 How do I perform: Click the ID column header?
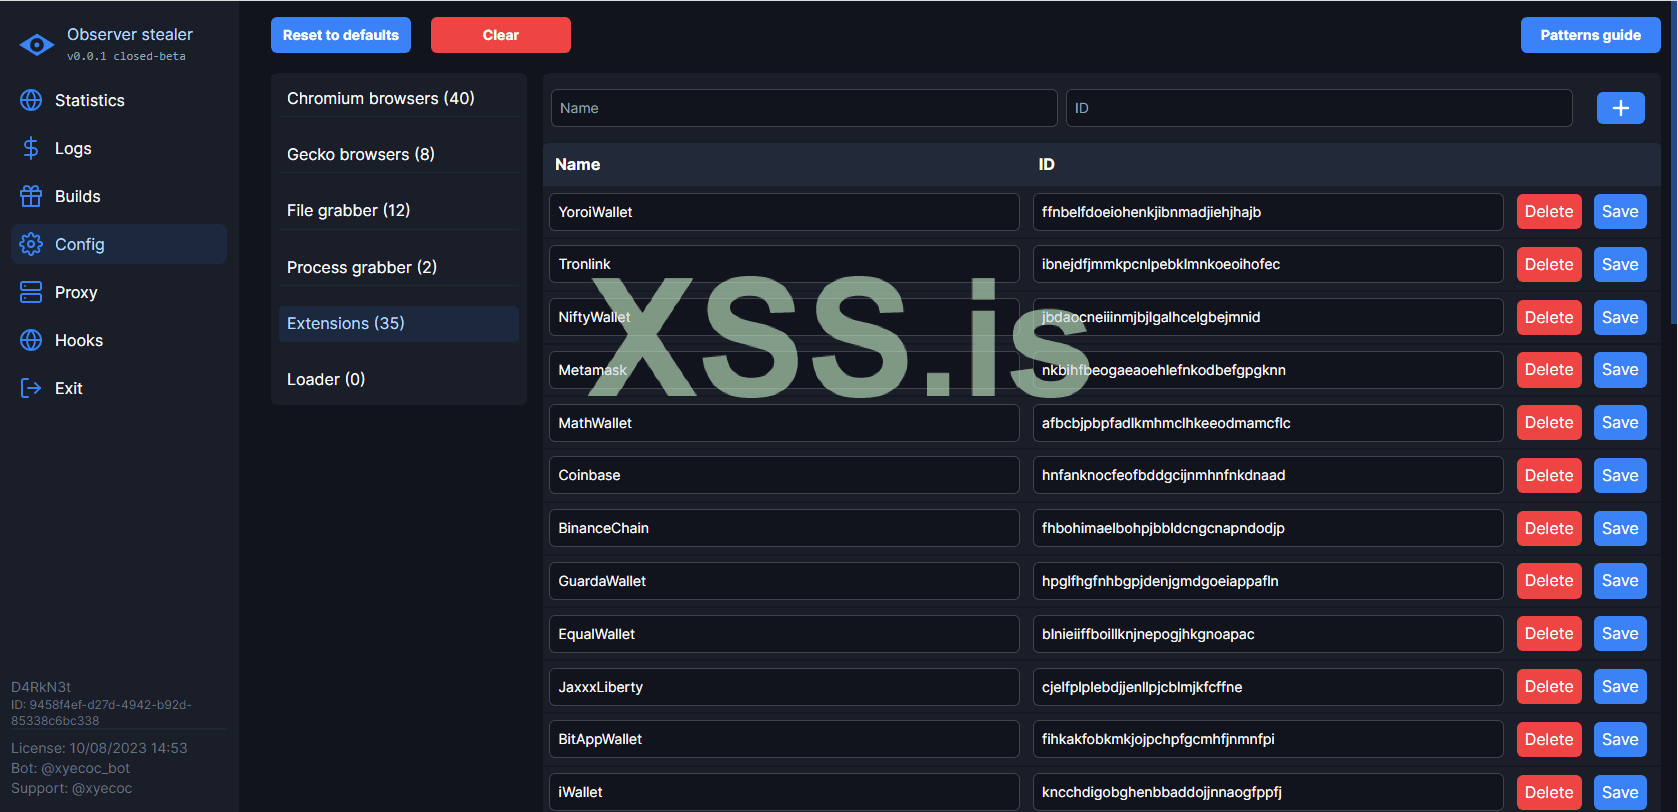coord(1047,164)
